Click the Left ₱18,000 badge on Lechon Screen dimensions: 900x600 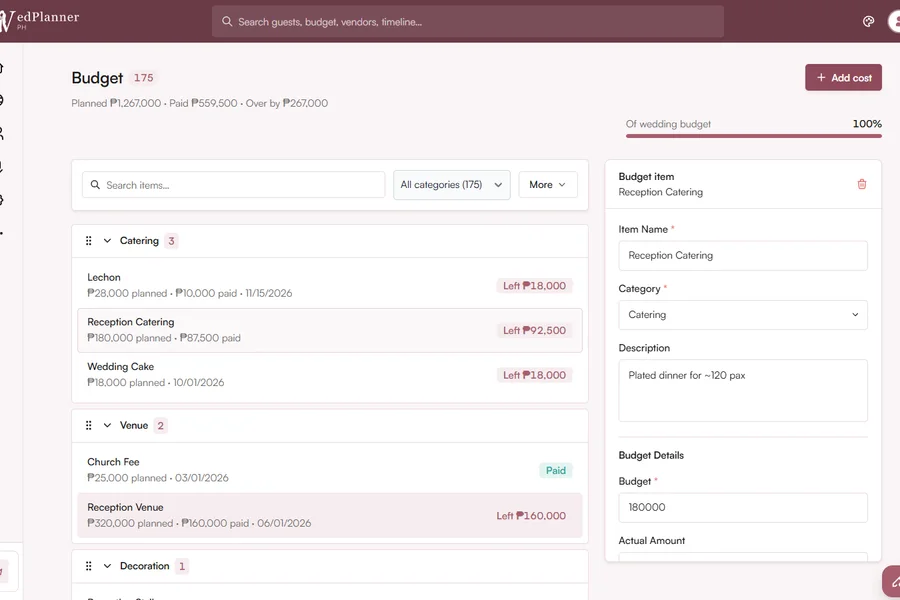(x=534, y=285)
